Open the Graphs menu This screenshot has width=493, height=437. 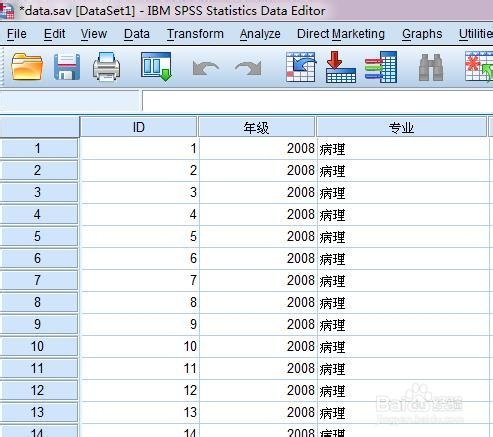click(x=422, y=34)
